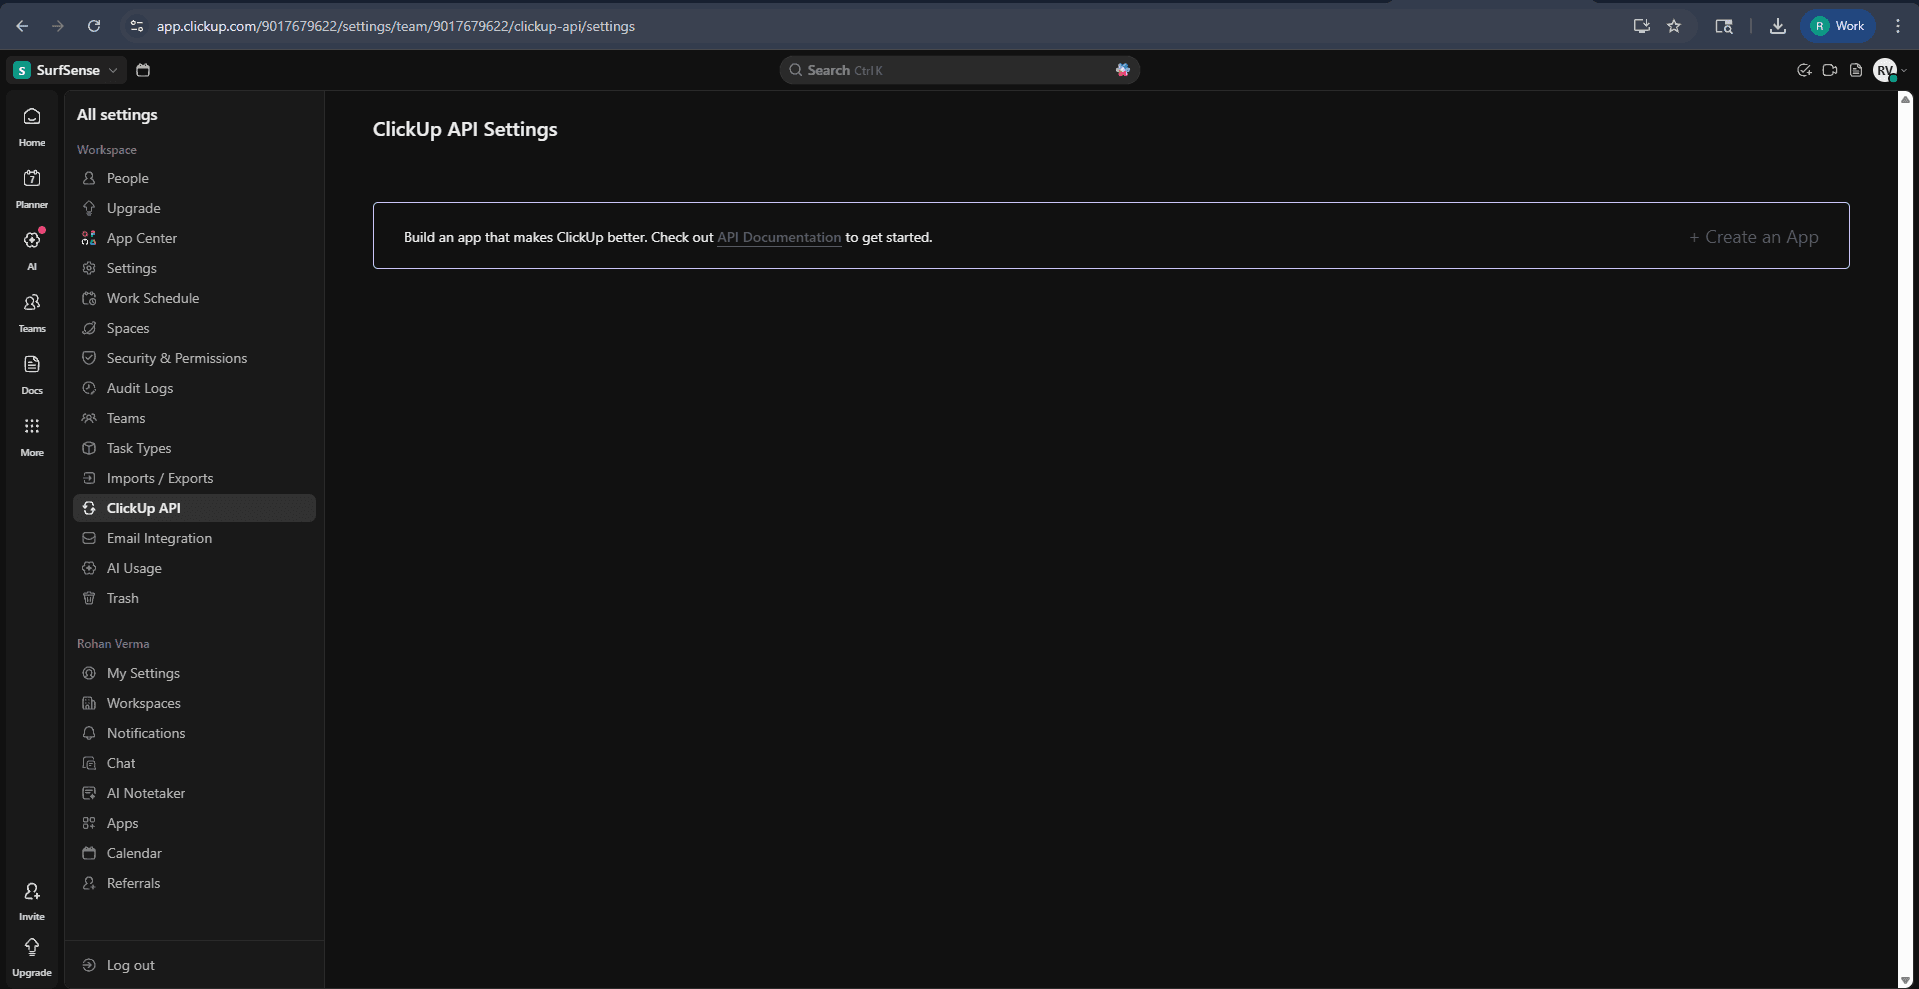Select Security & Permissions in settings menu
This screenshot has width=1919, height=989.
pos(177,358)
